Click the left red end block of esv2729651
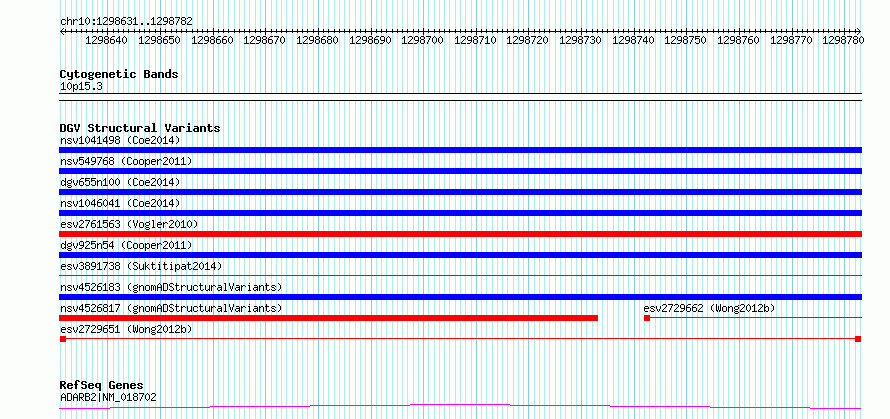Screen dimensions: 890x419 click(x=63, y=339)
